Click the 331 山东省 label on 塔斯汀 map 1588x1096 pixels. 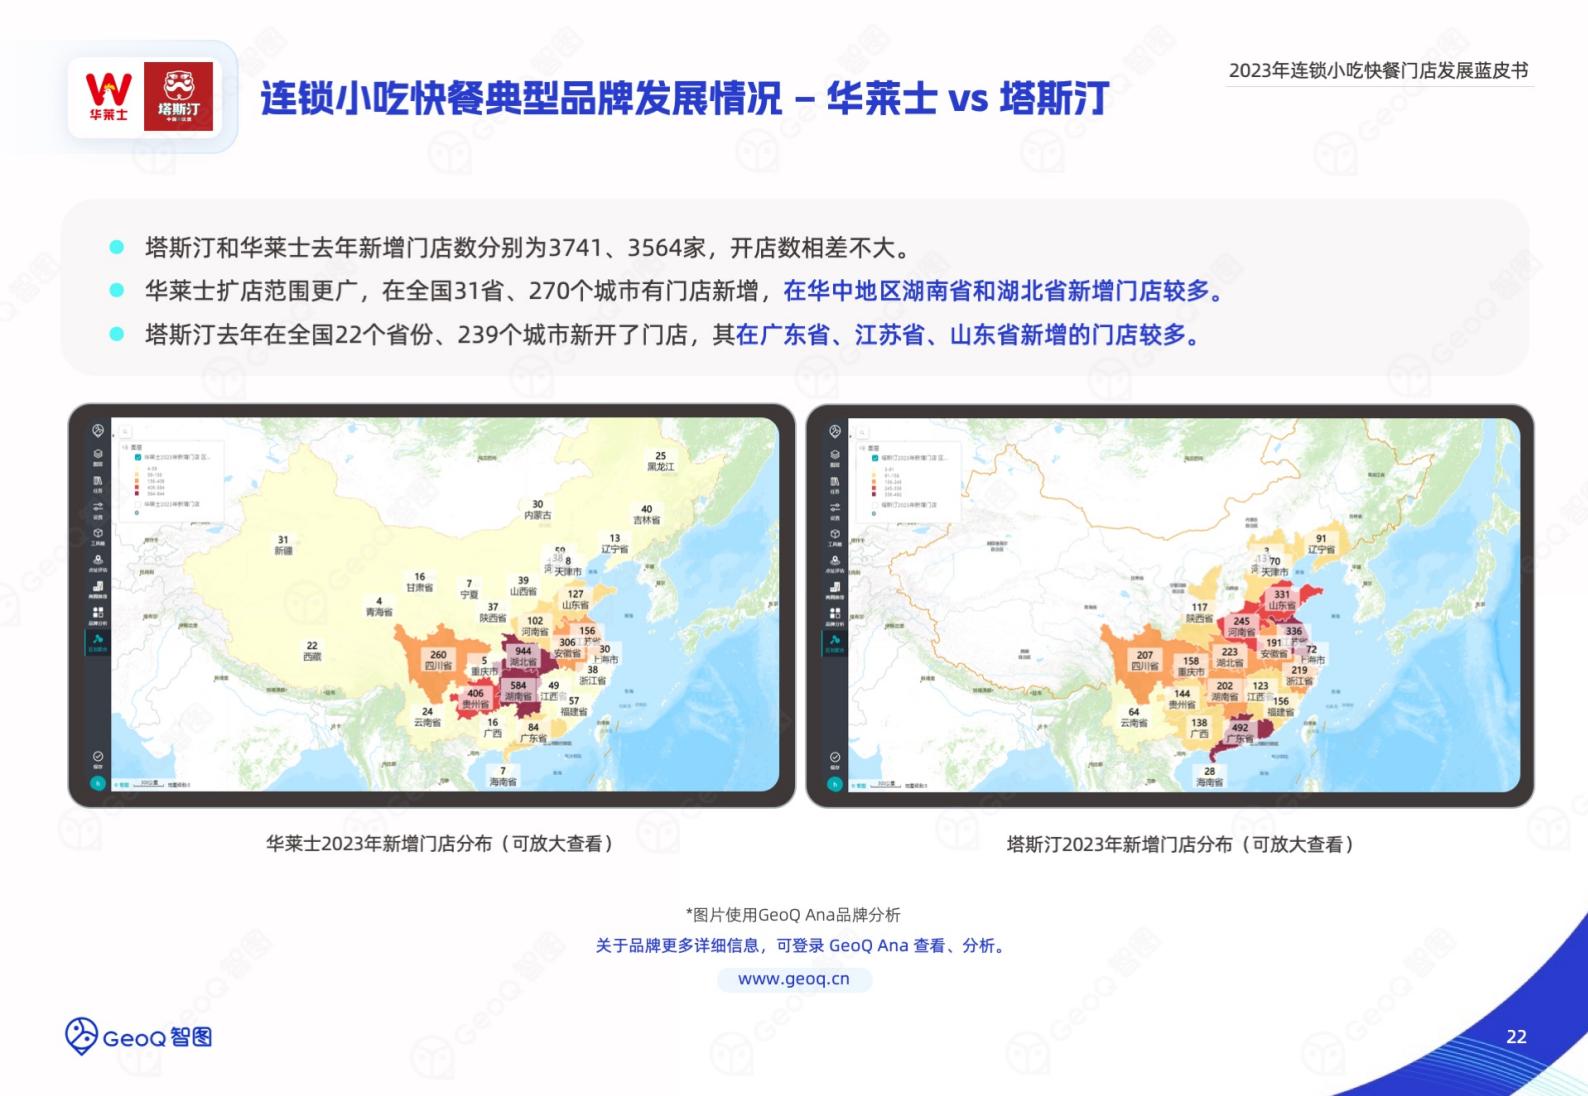[x=1282, y=600]
